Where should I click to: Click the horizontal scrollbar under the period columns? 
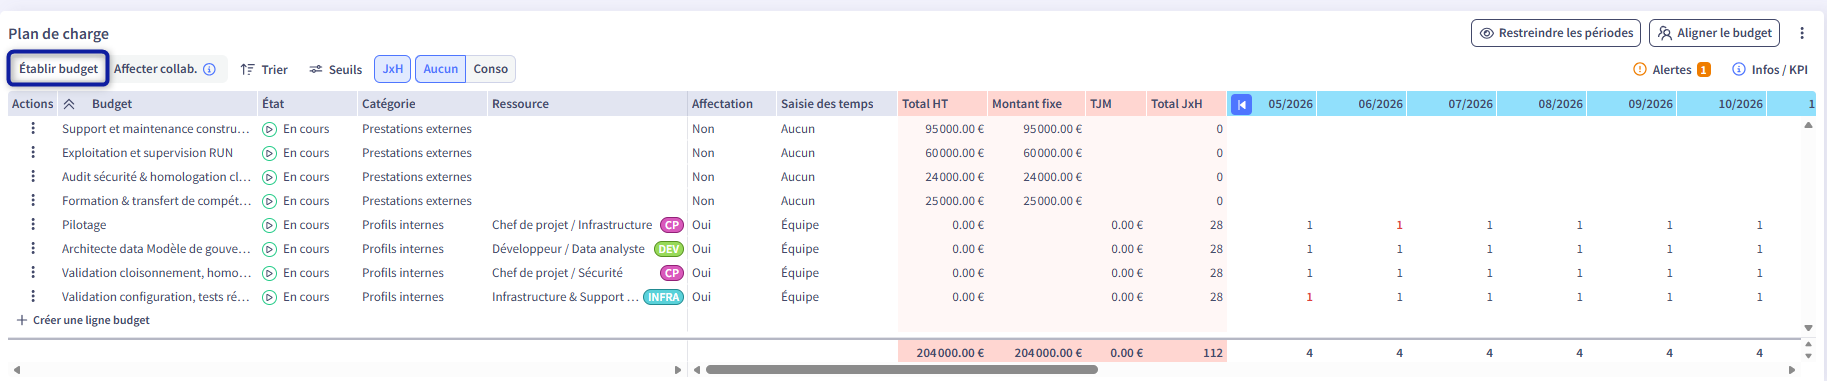click(902, 369)
